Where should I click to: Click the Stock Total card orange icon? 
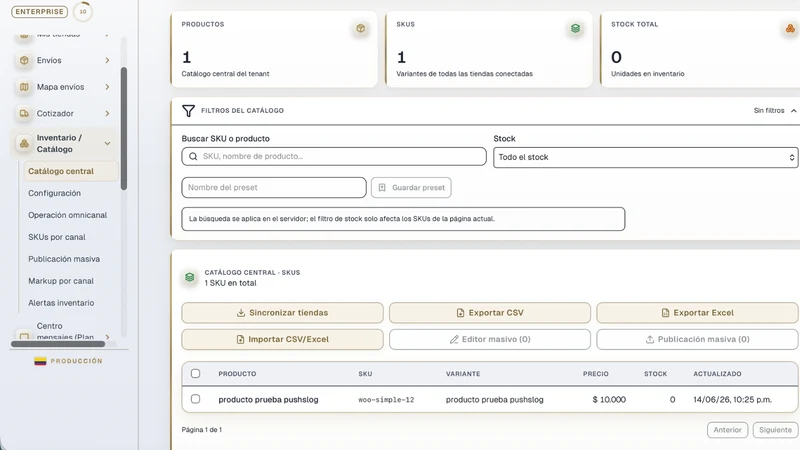coord(790,29)
